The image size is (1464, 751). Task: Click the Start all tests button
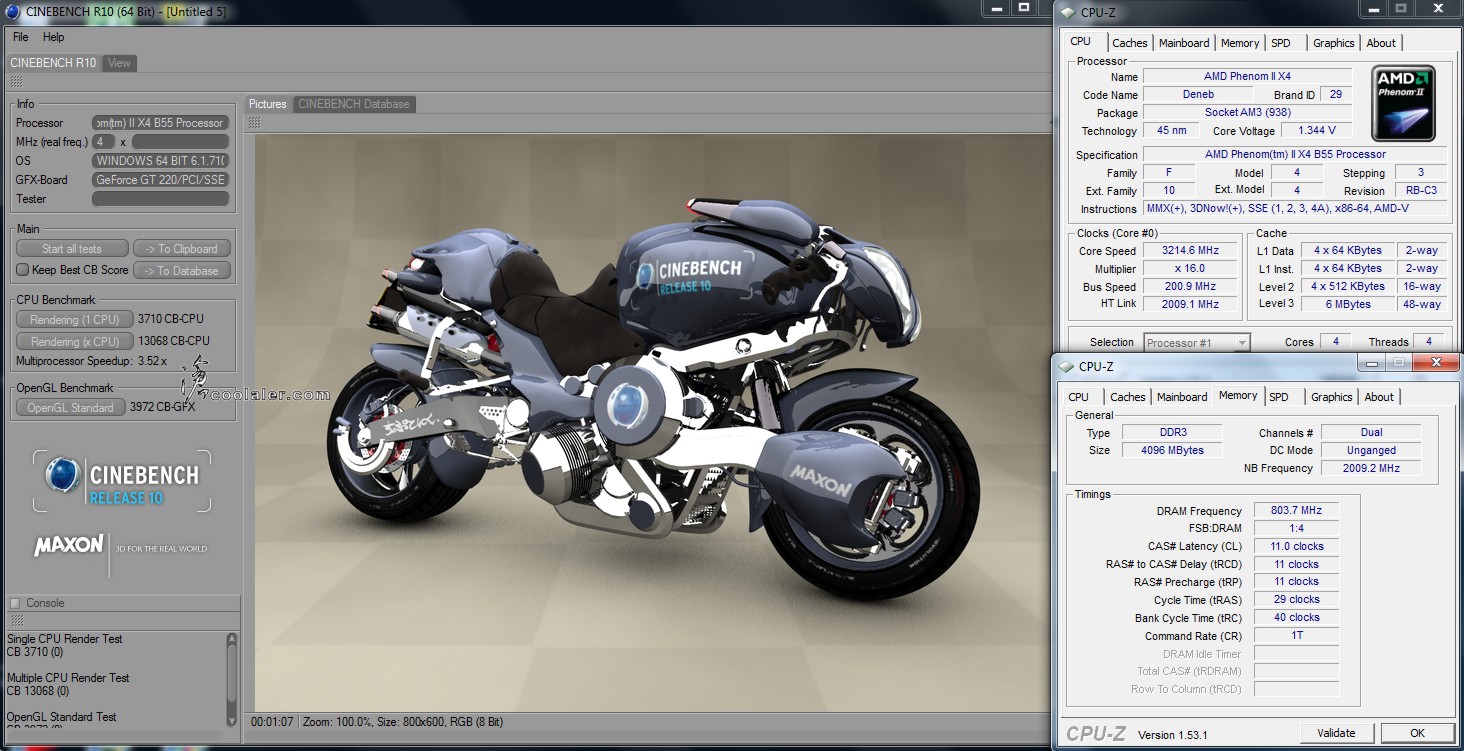[x=72, y=249]
